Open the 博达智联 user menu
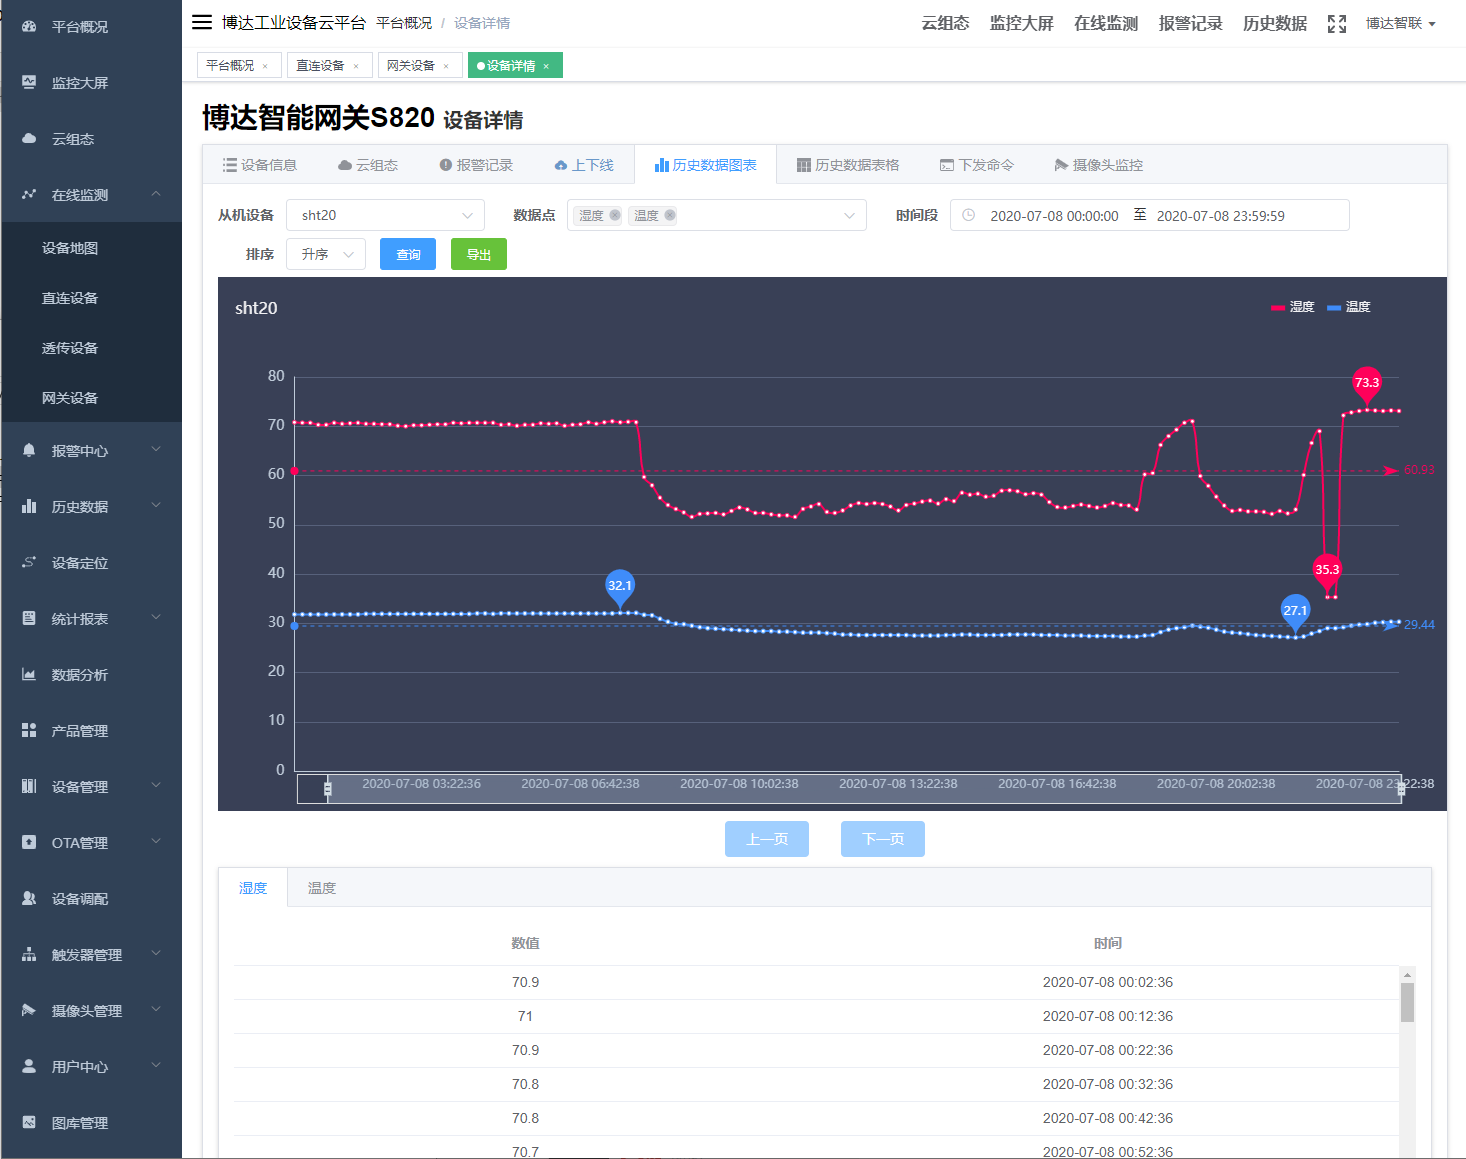Viewport: 1466px width, 1159px height. click(x=1400, y=24)
